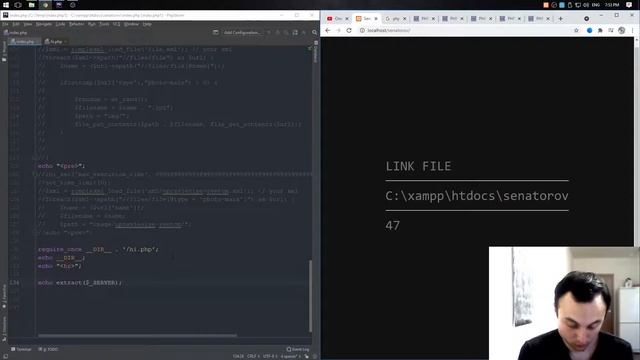Open the Window menu in PhpStorm
Screen dimensions: 640x360
(x=131, y=24)
